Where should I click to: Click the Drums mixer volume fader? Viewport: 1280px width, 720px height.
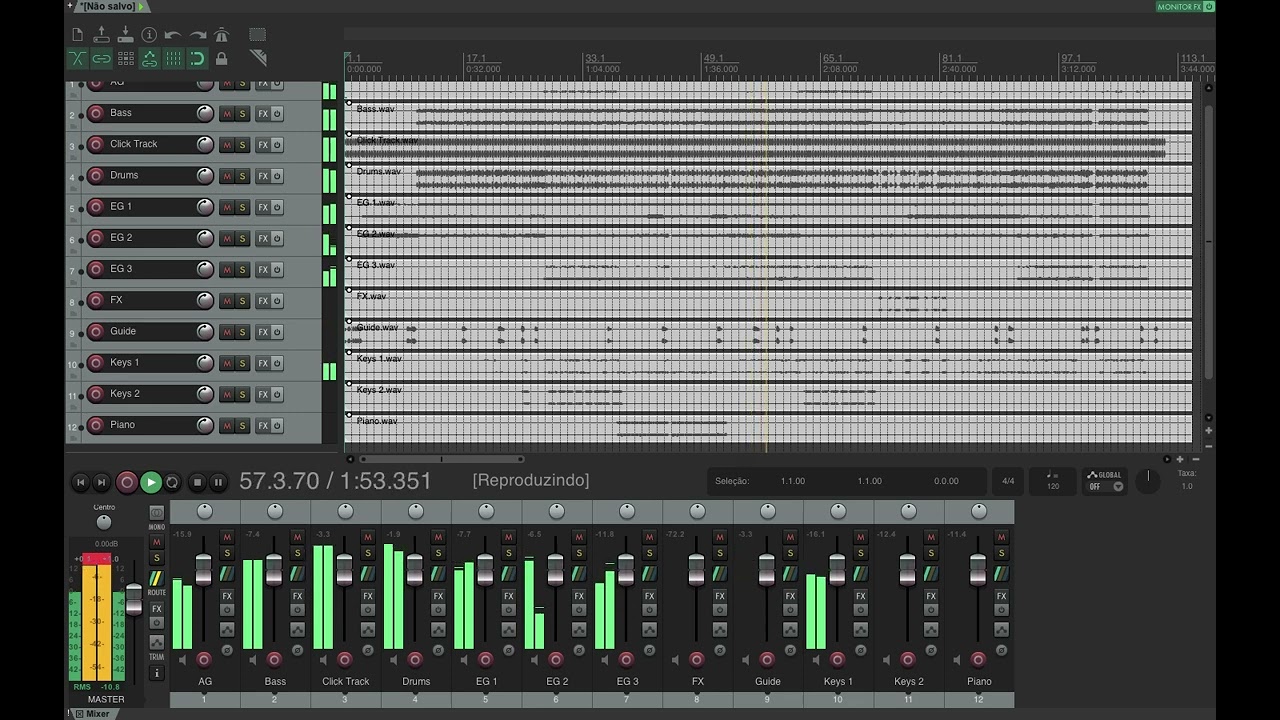[x=414, y=570]
